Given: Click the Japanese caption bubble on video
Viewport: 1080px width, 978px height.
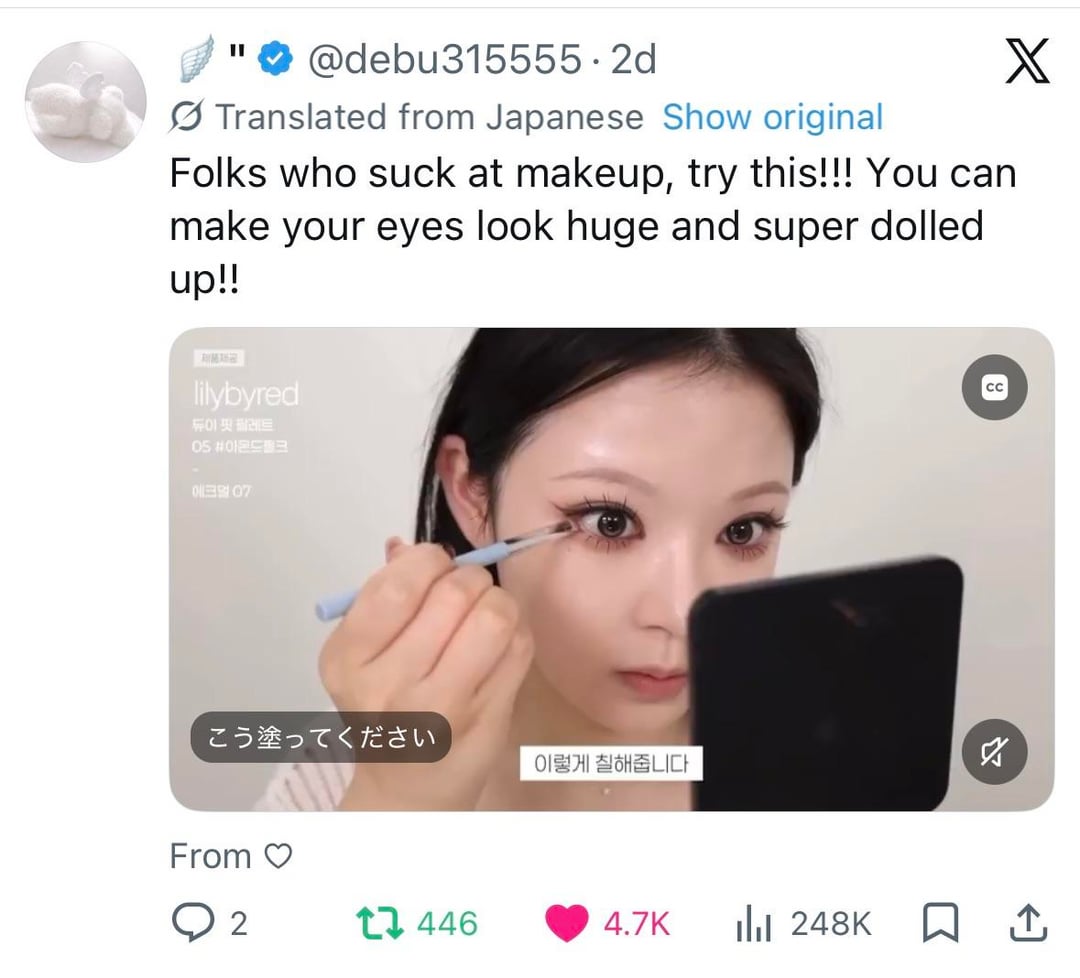Looking at the screenshot, I should click(x=321, y=737).
